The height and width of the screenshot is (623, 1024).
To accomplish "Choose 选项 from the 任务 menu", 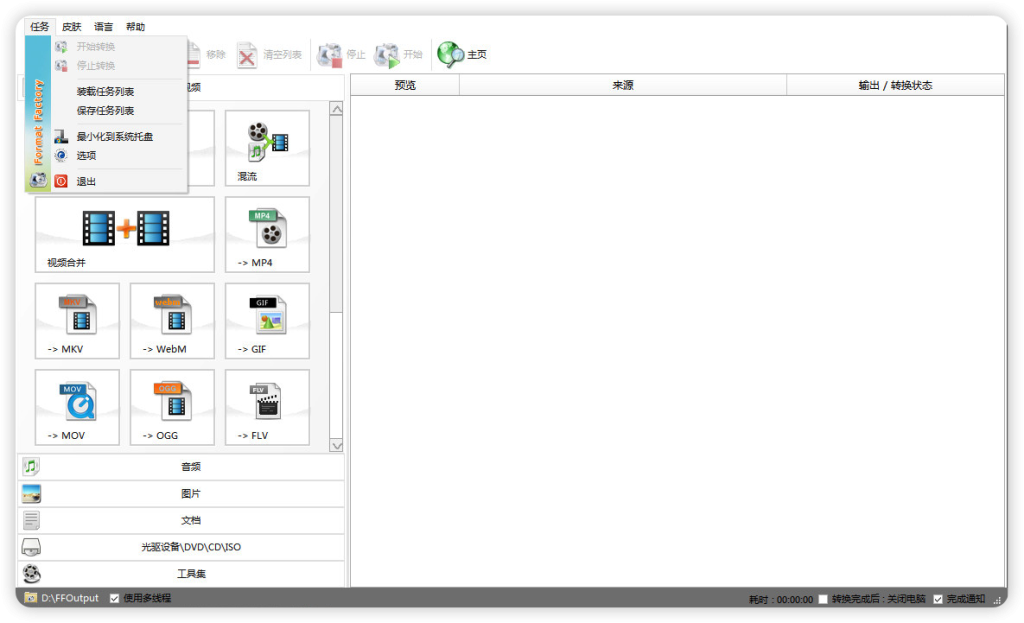I will [x=87, y=156].
